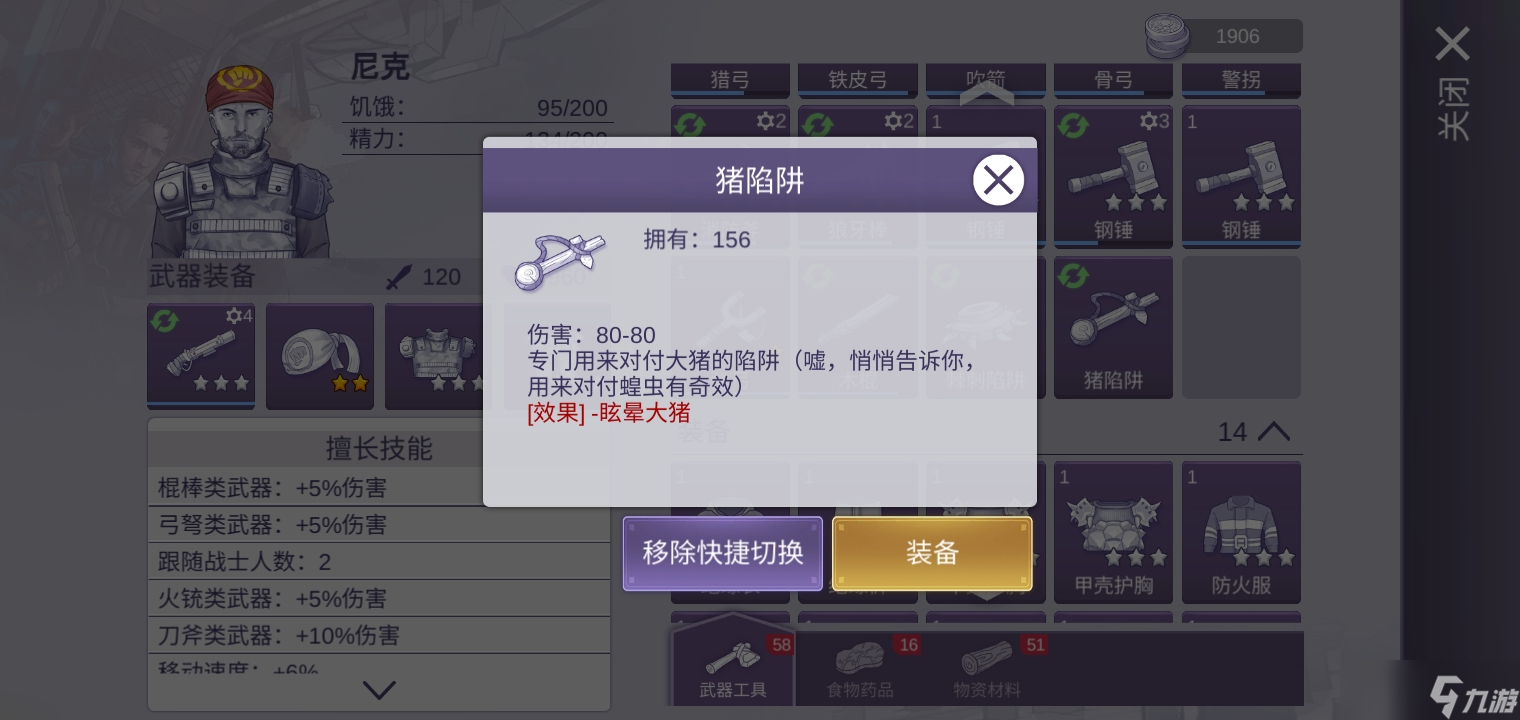Open the 物资材料 tab
1520x720 pixels.
click(x=988, y=666)
